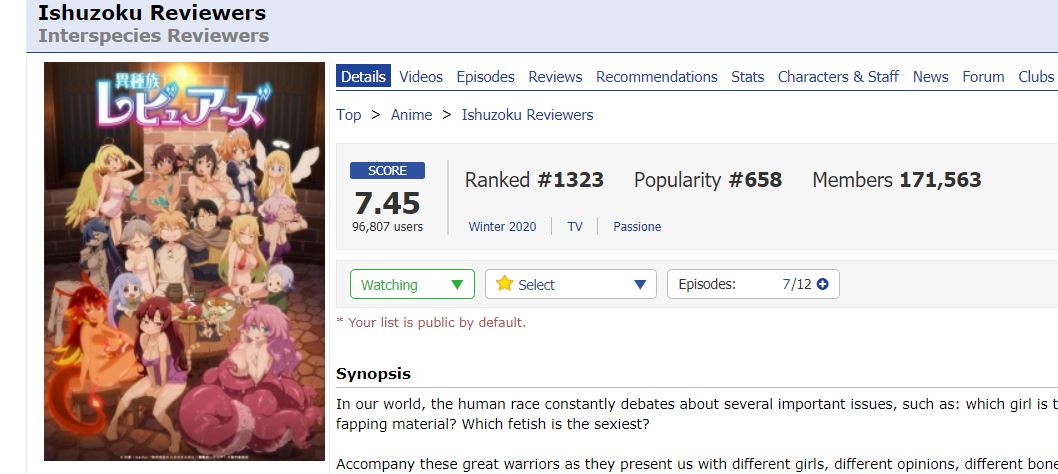1058x474 pixels.
Task: Open the Recommendations tab
Action: [x=657, y=77]
